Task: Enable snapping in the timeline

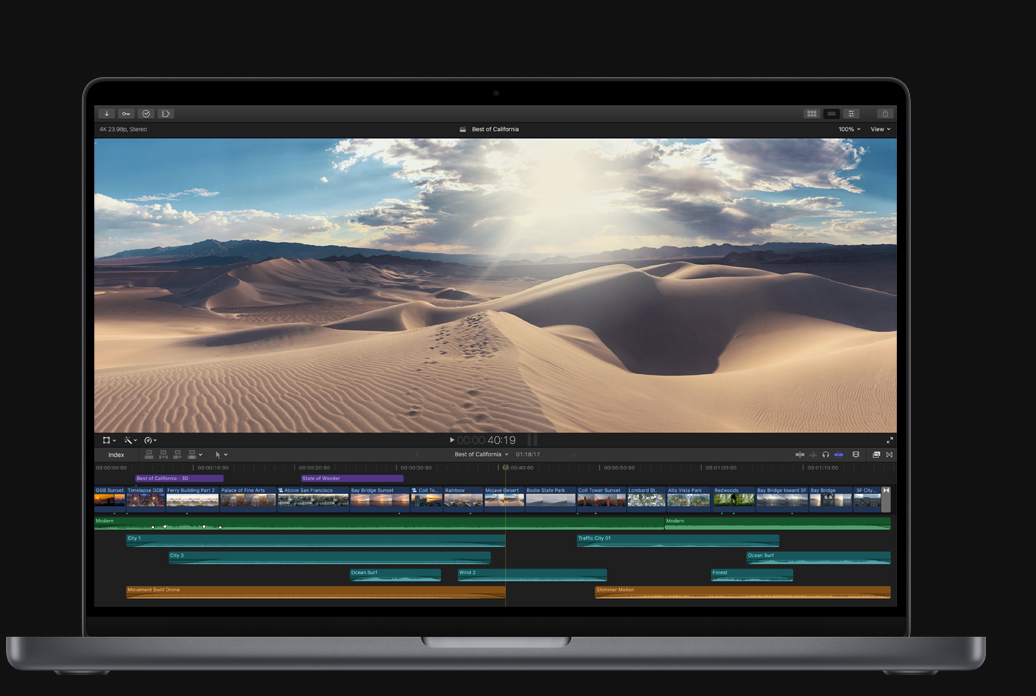Action: tap(839, 454)
